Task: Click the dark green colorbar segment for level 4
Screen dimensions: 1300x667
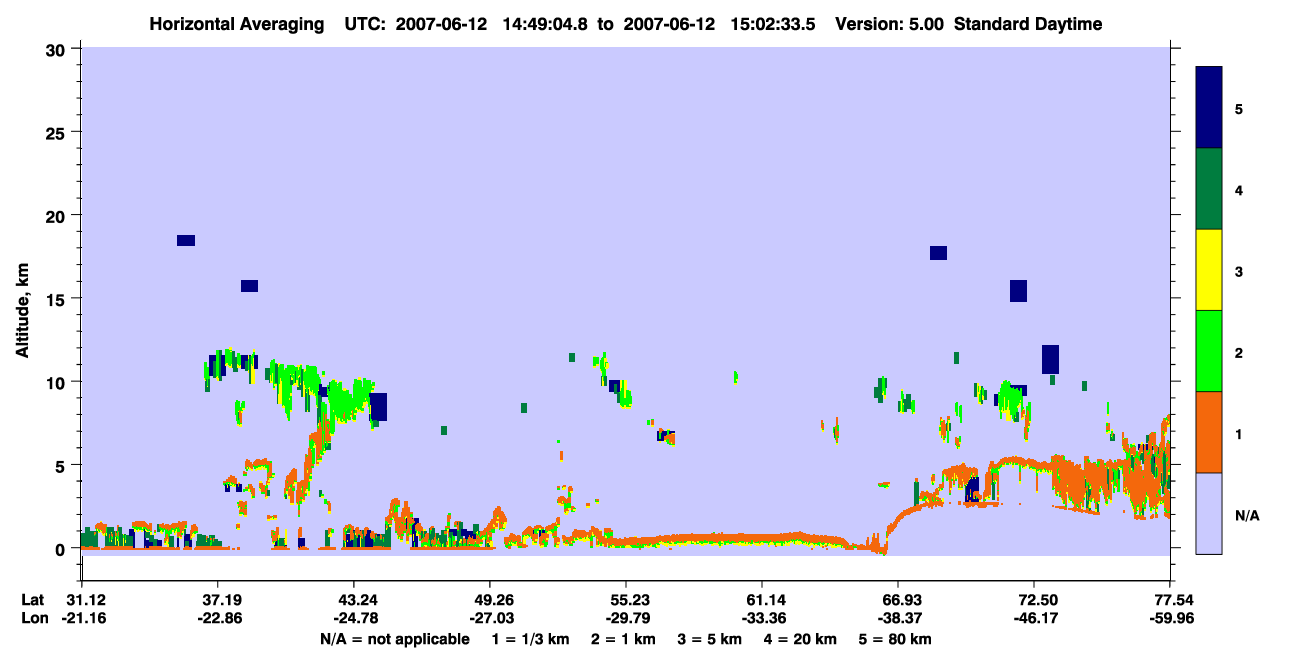Action: [1209, 189]
